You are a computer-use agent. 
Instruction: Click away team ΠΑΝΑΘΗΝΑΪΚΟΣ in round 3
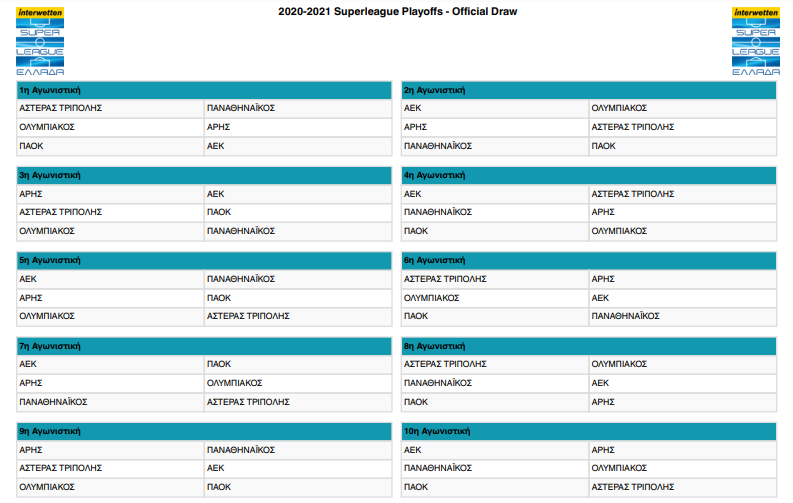click(x=241, y=231)
